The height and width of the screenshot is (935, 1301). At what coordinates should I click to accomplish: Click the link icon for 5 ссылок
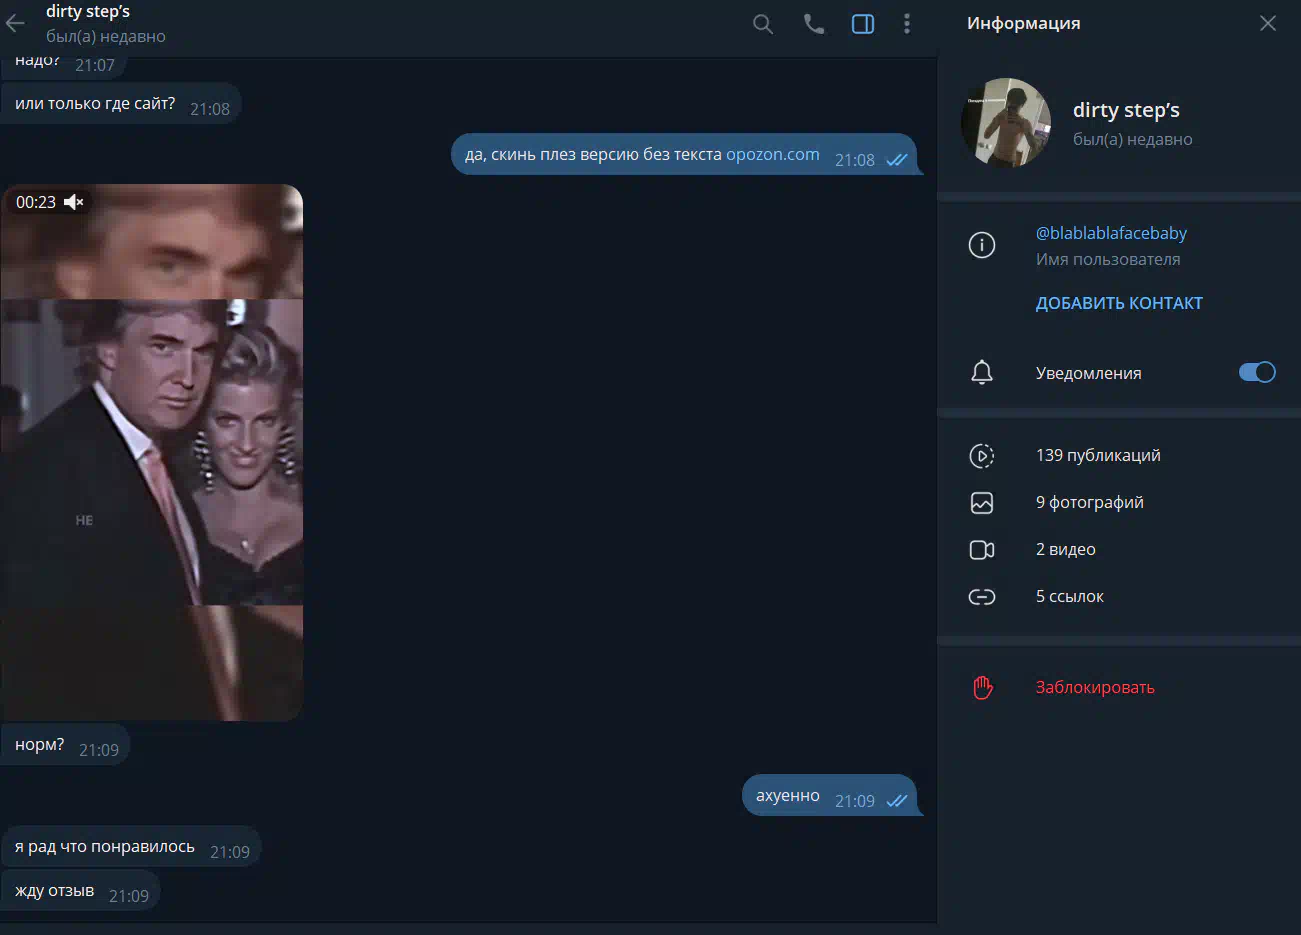point(982,596)
